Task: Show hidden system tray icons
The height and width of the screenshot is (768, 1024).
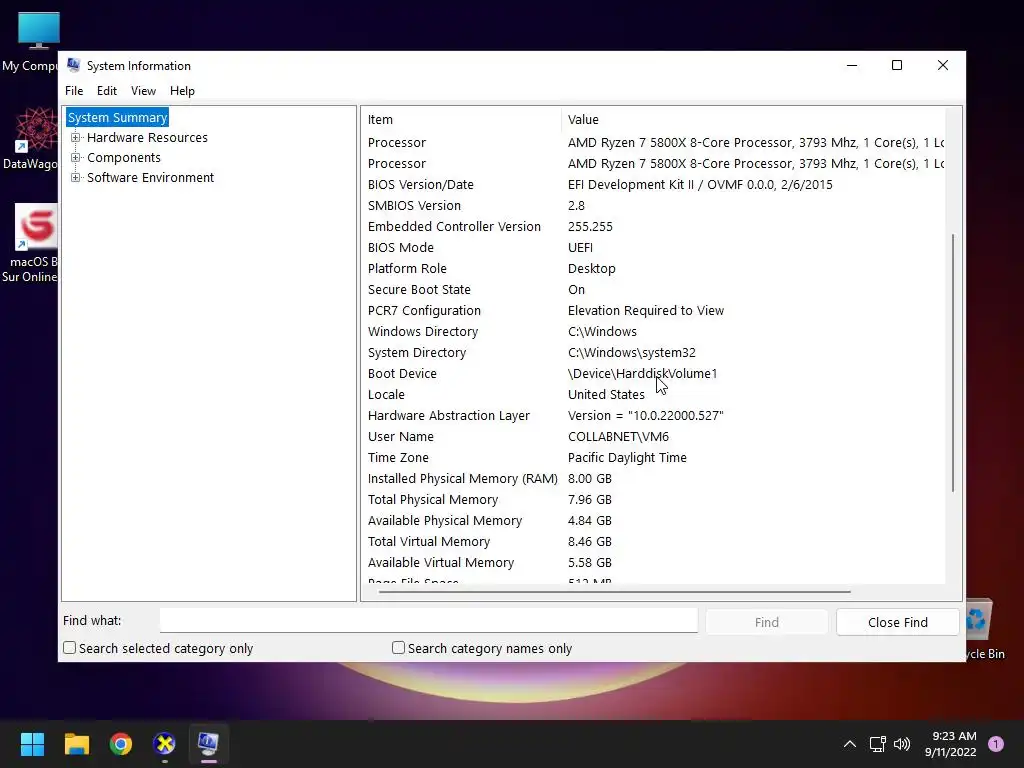Action: 850,744
